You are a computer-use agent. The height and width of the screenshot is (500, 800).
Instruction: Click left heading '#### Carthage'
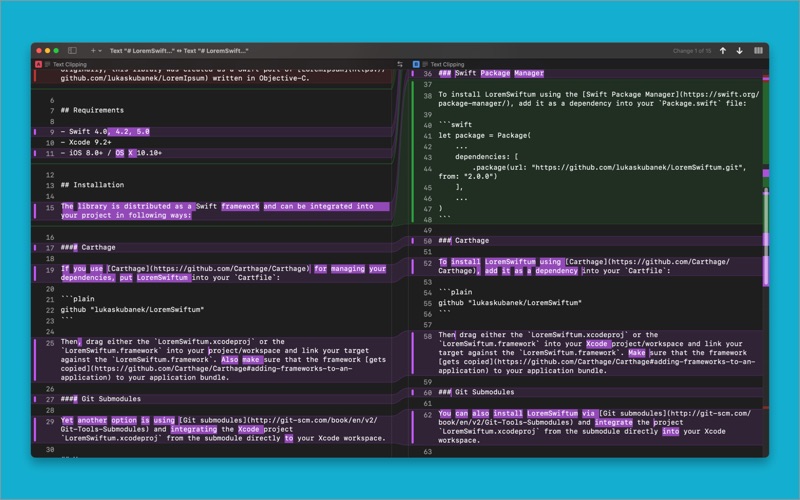[88, 247]
